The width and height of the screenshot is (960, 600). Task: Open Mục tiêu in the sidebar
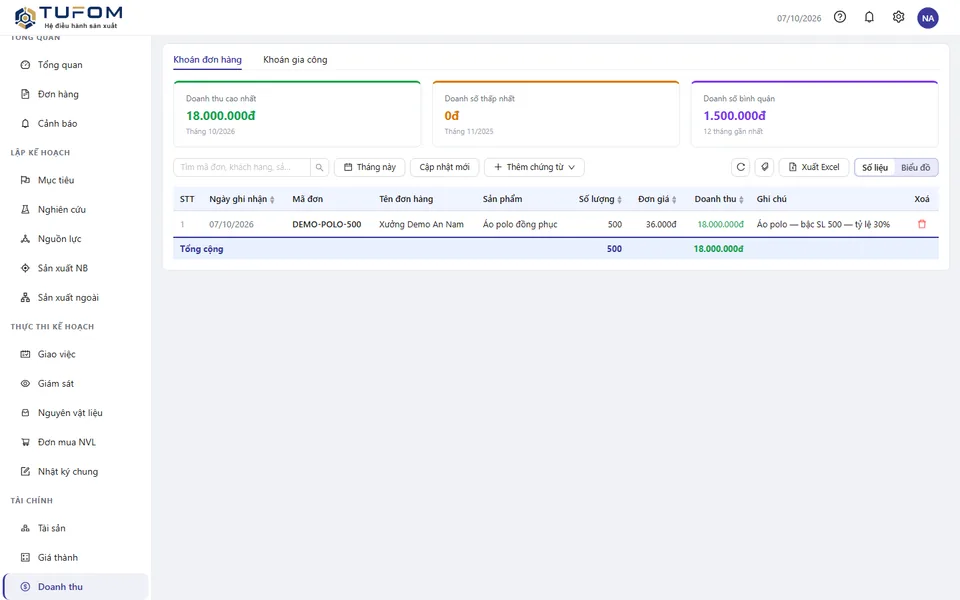click(x=75, y=180)
